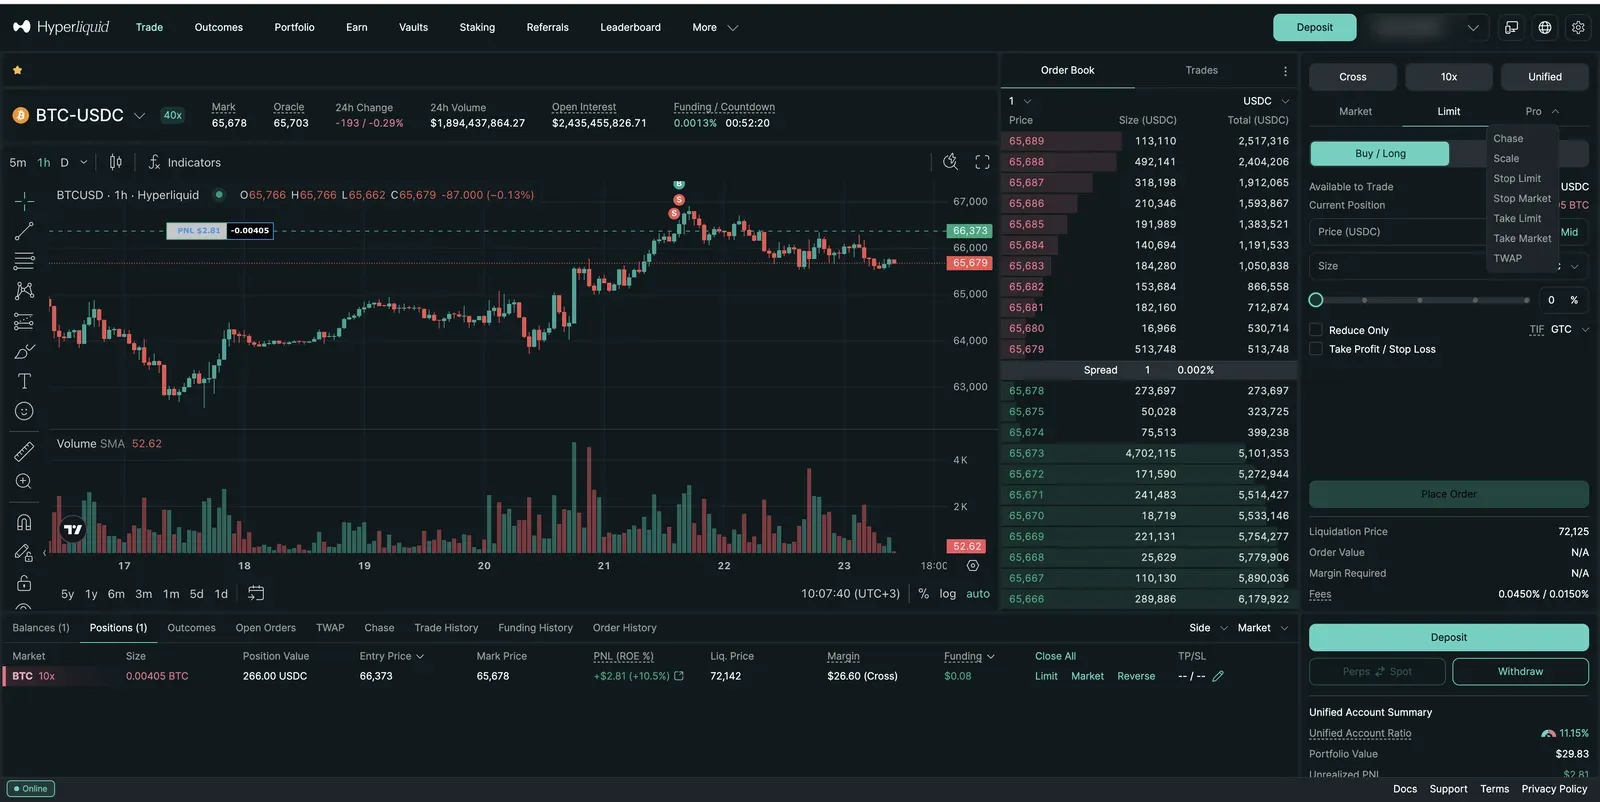Open the chart scale settings gear

(x=973, y=565)
